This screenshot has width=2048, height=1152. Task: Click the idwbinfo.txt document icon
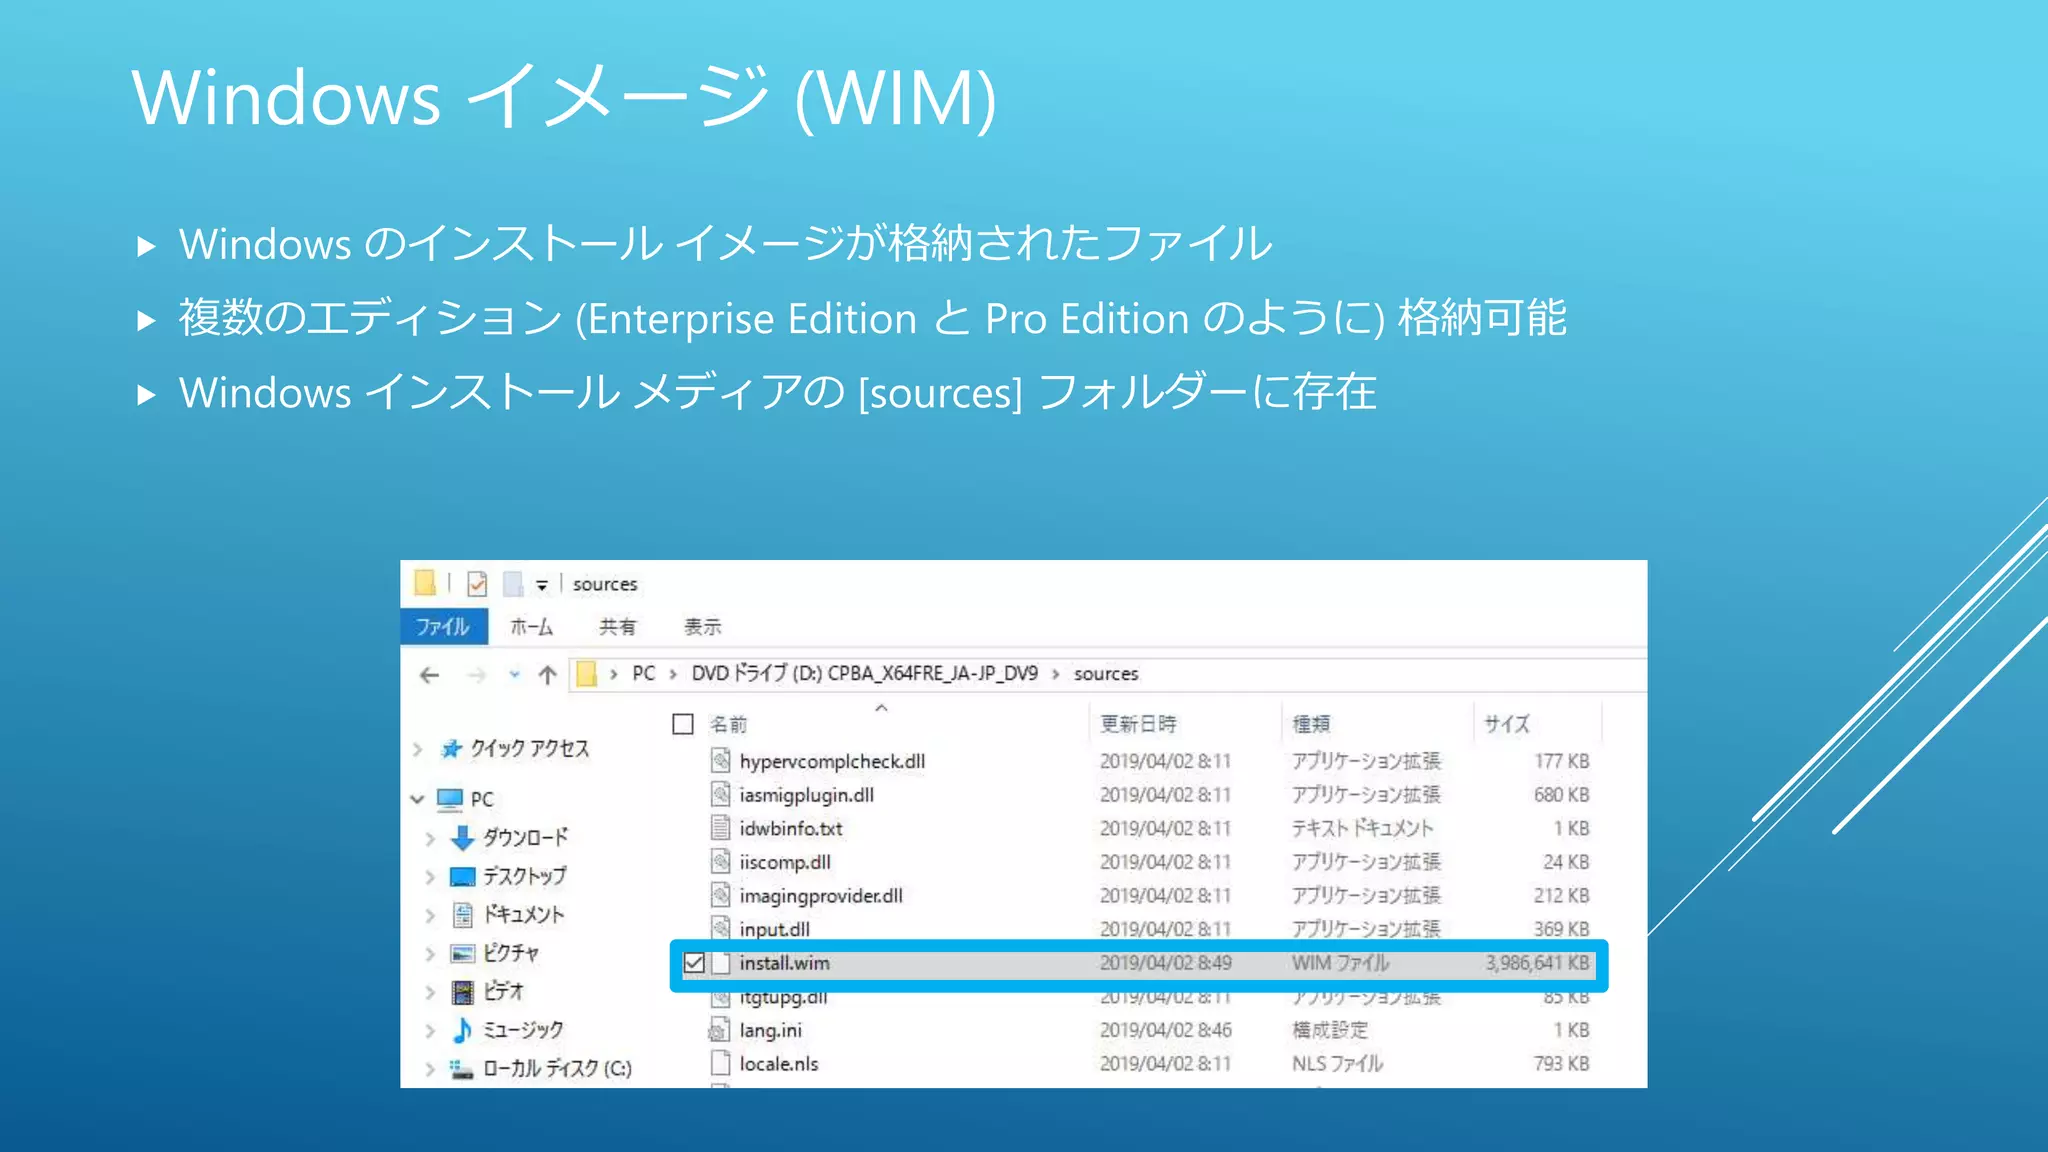(x=721, y=828)
